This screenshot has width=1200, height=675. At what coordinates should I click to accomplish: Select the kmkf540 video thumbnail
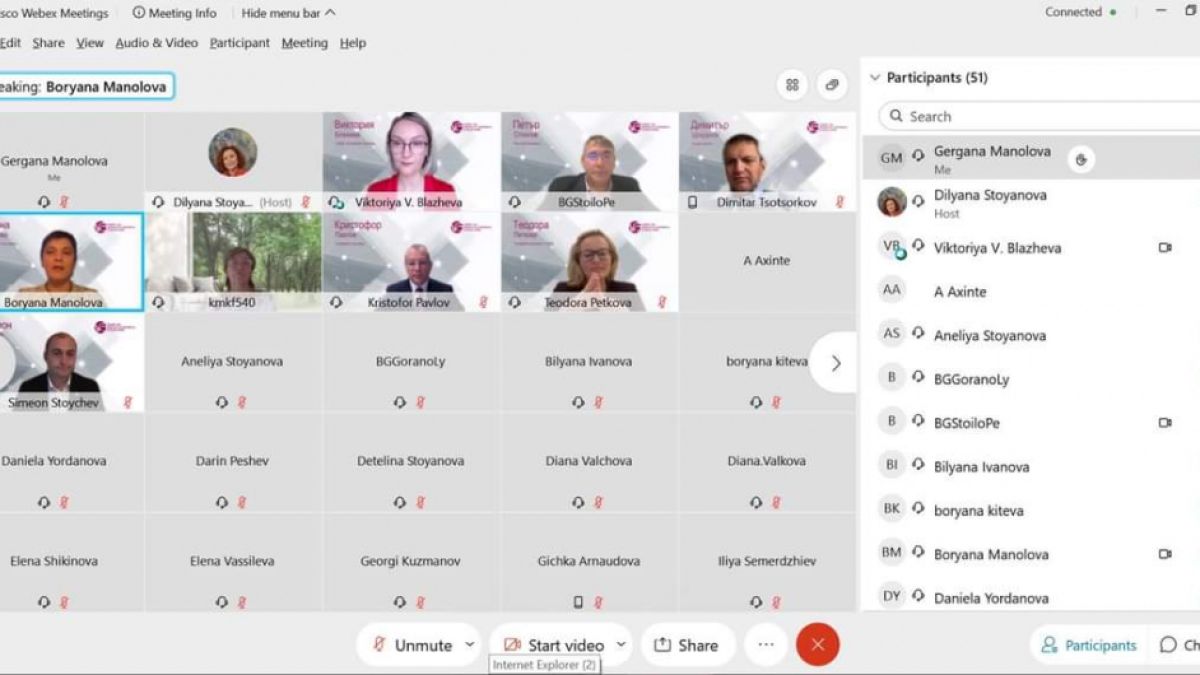pyautogui.click(x=233, y=261)
